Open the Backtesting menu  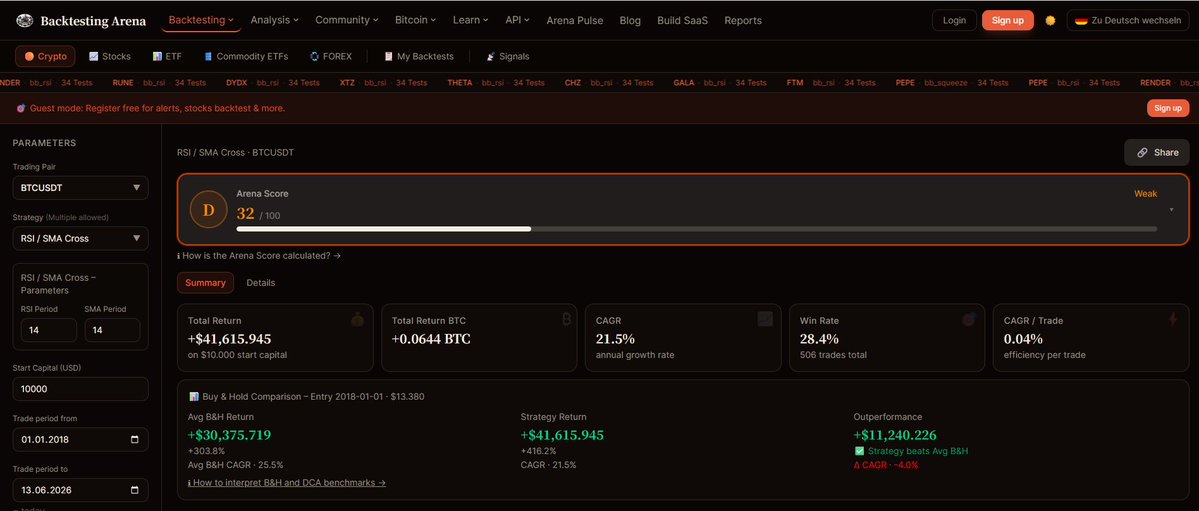(x=201, y=21)
